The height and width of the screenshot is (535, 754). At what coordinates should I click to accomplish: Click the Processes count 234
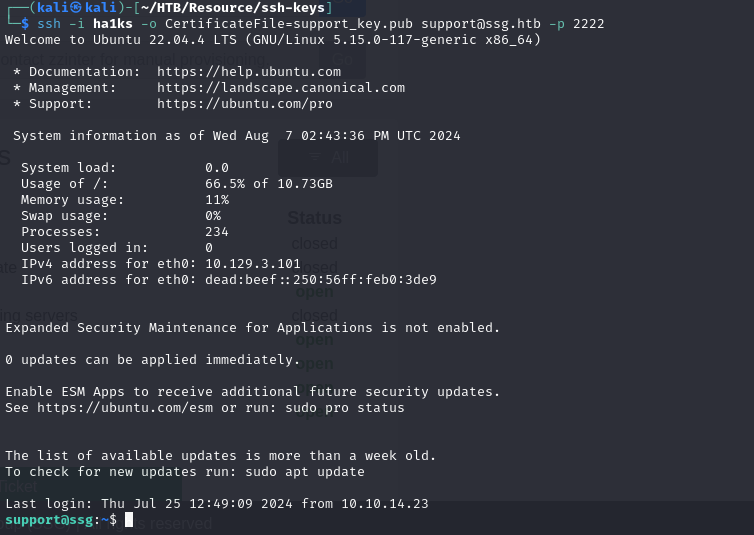(x=217, y=232)
